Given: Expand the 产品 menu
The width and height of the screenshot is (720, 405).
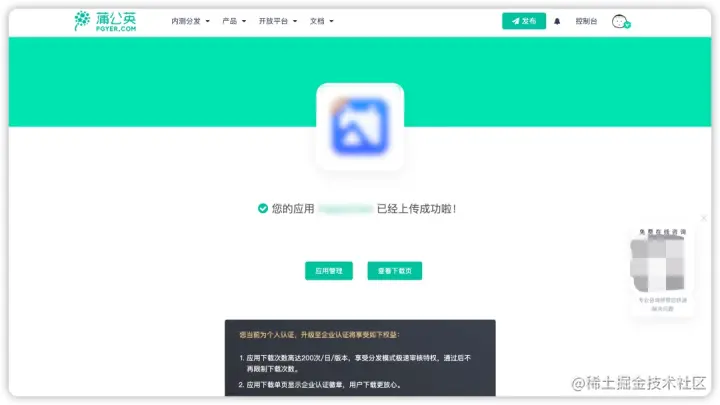Looking at the screenshot, I should (x=234, y=21).
